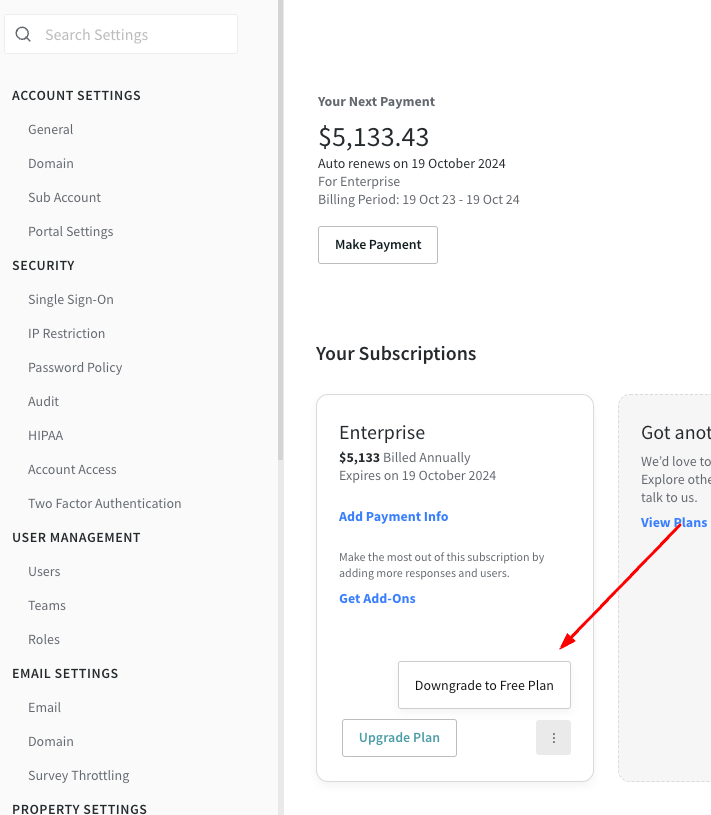This screenshot has width=711, height=815.
Task: Open Sub Account settings
Action: pos(65,198)
